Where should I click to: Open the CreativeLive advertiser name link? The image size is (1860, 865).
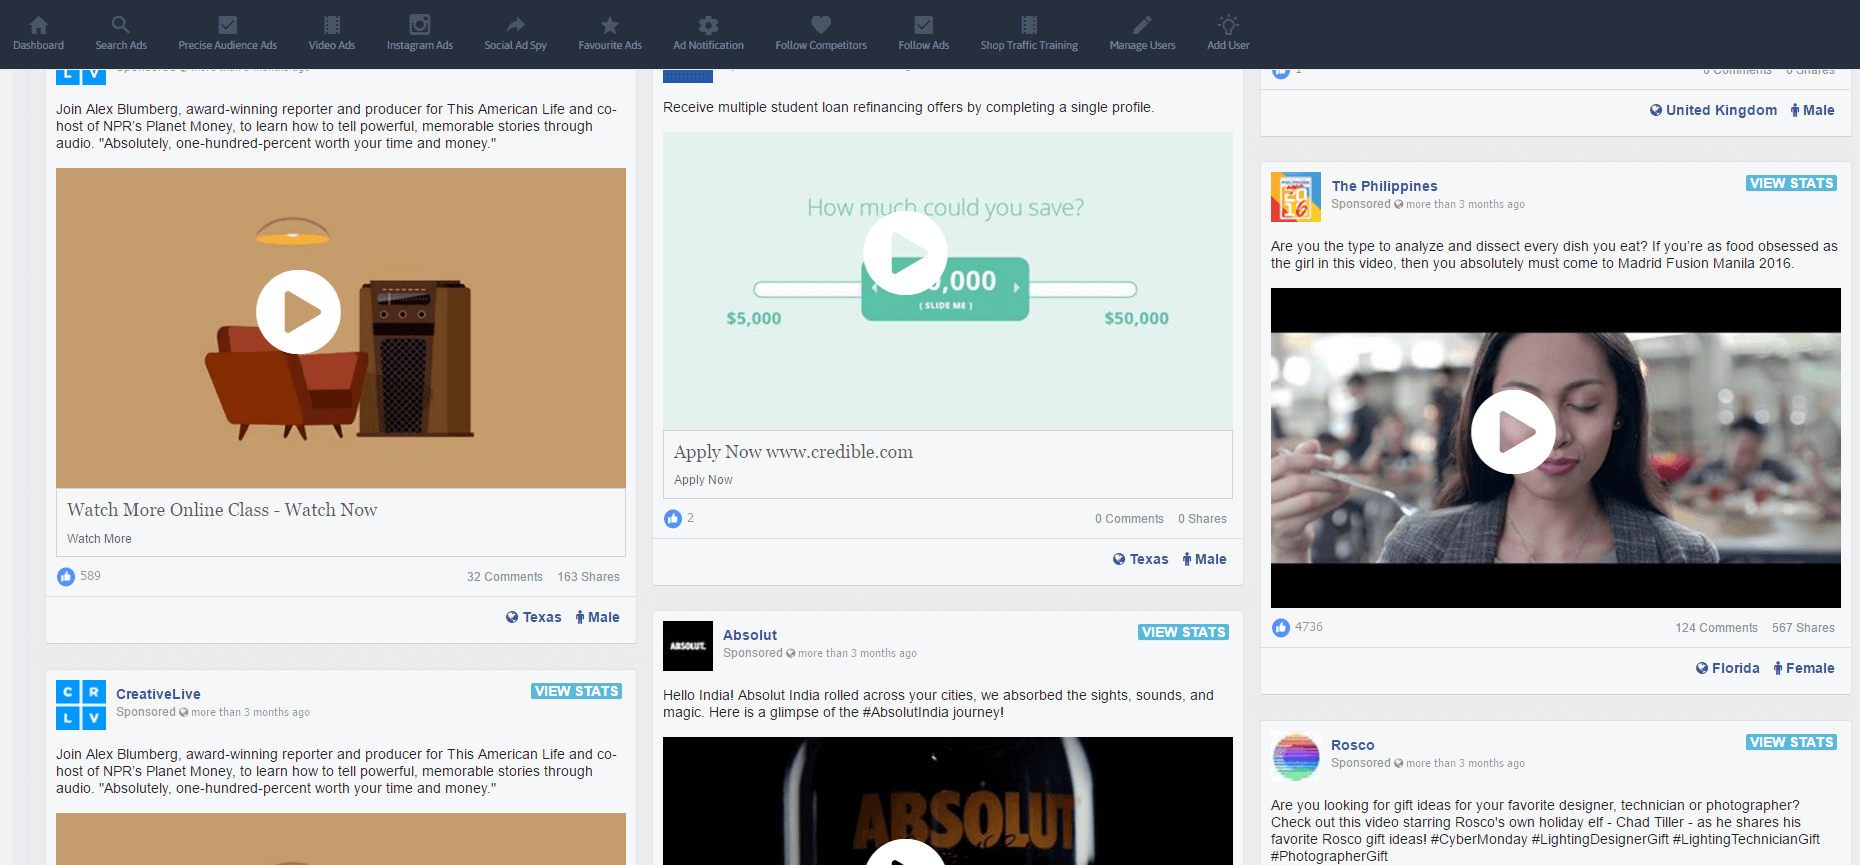[x=158, y=694]
